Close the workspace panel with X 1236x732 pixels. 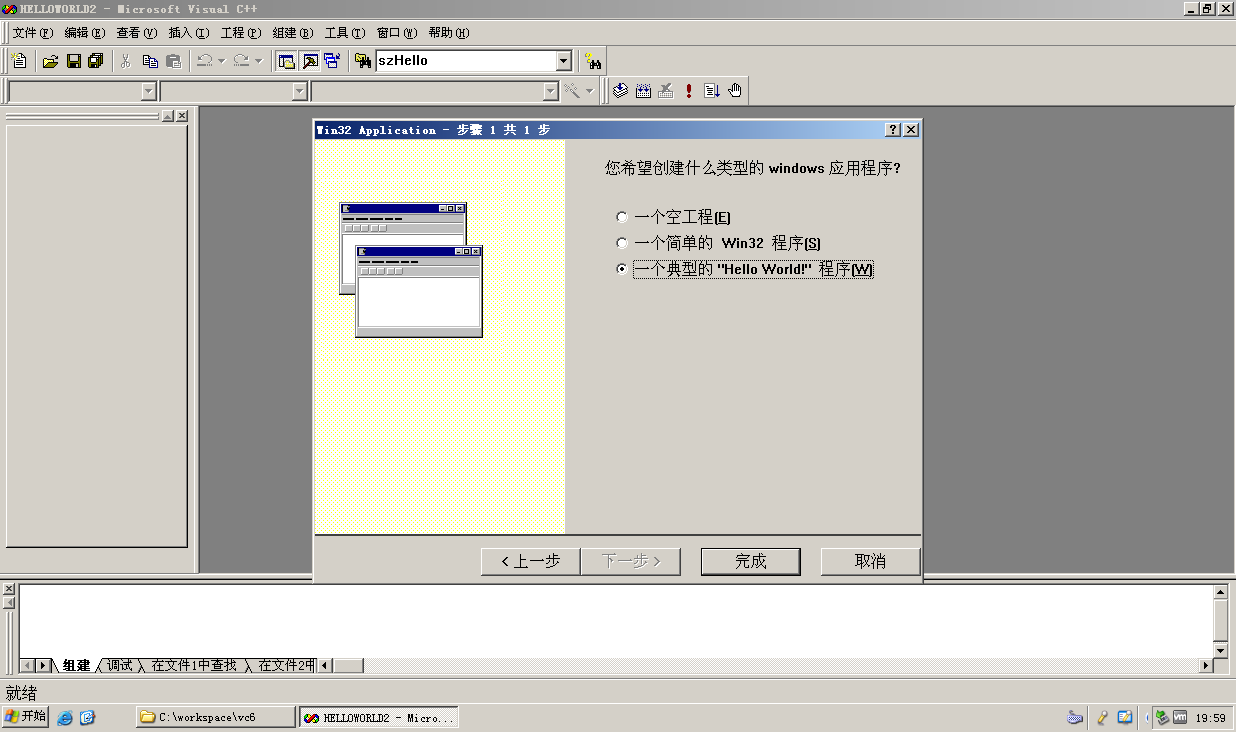[x=182, y=116]
